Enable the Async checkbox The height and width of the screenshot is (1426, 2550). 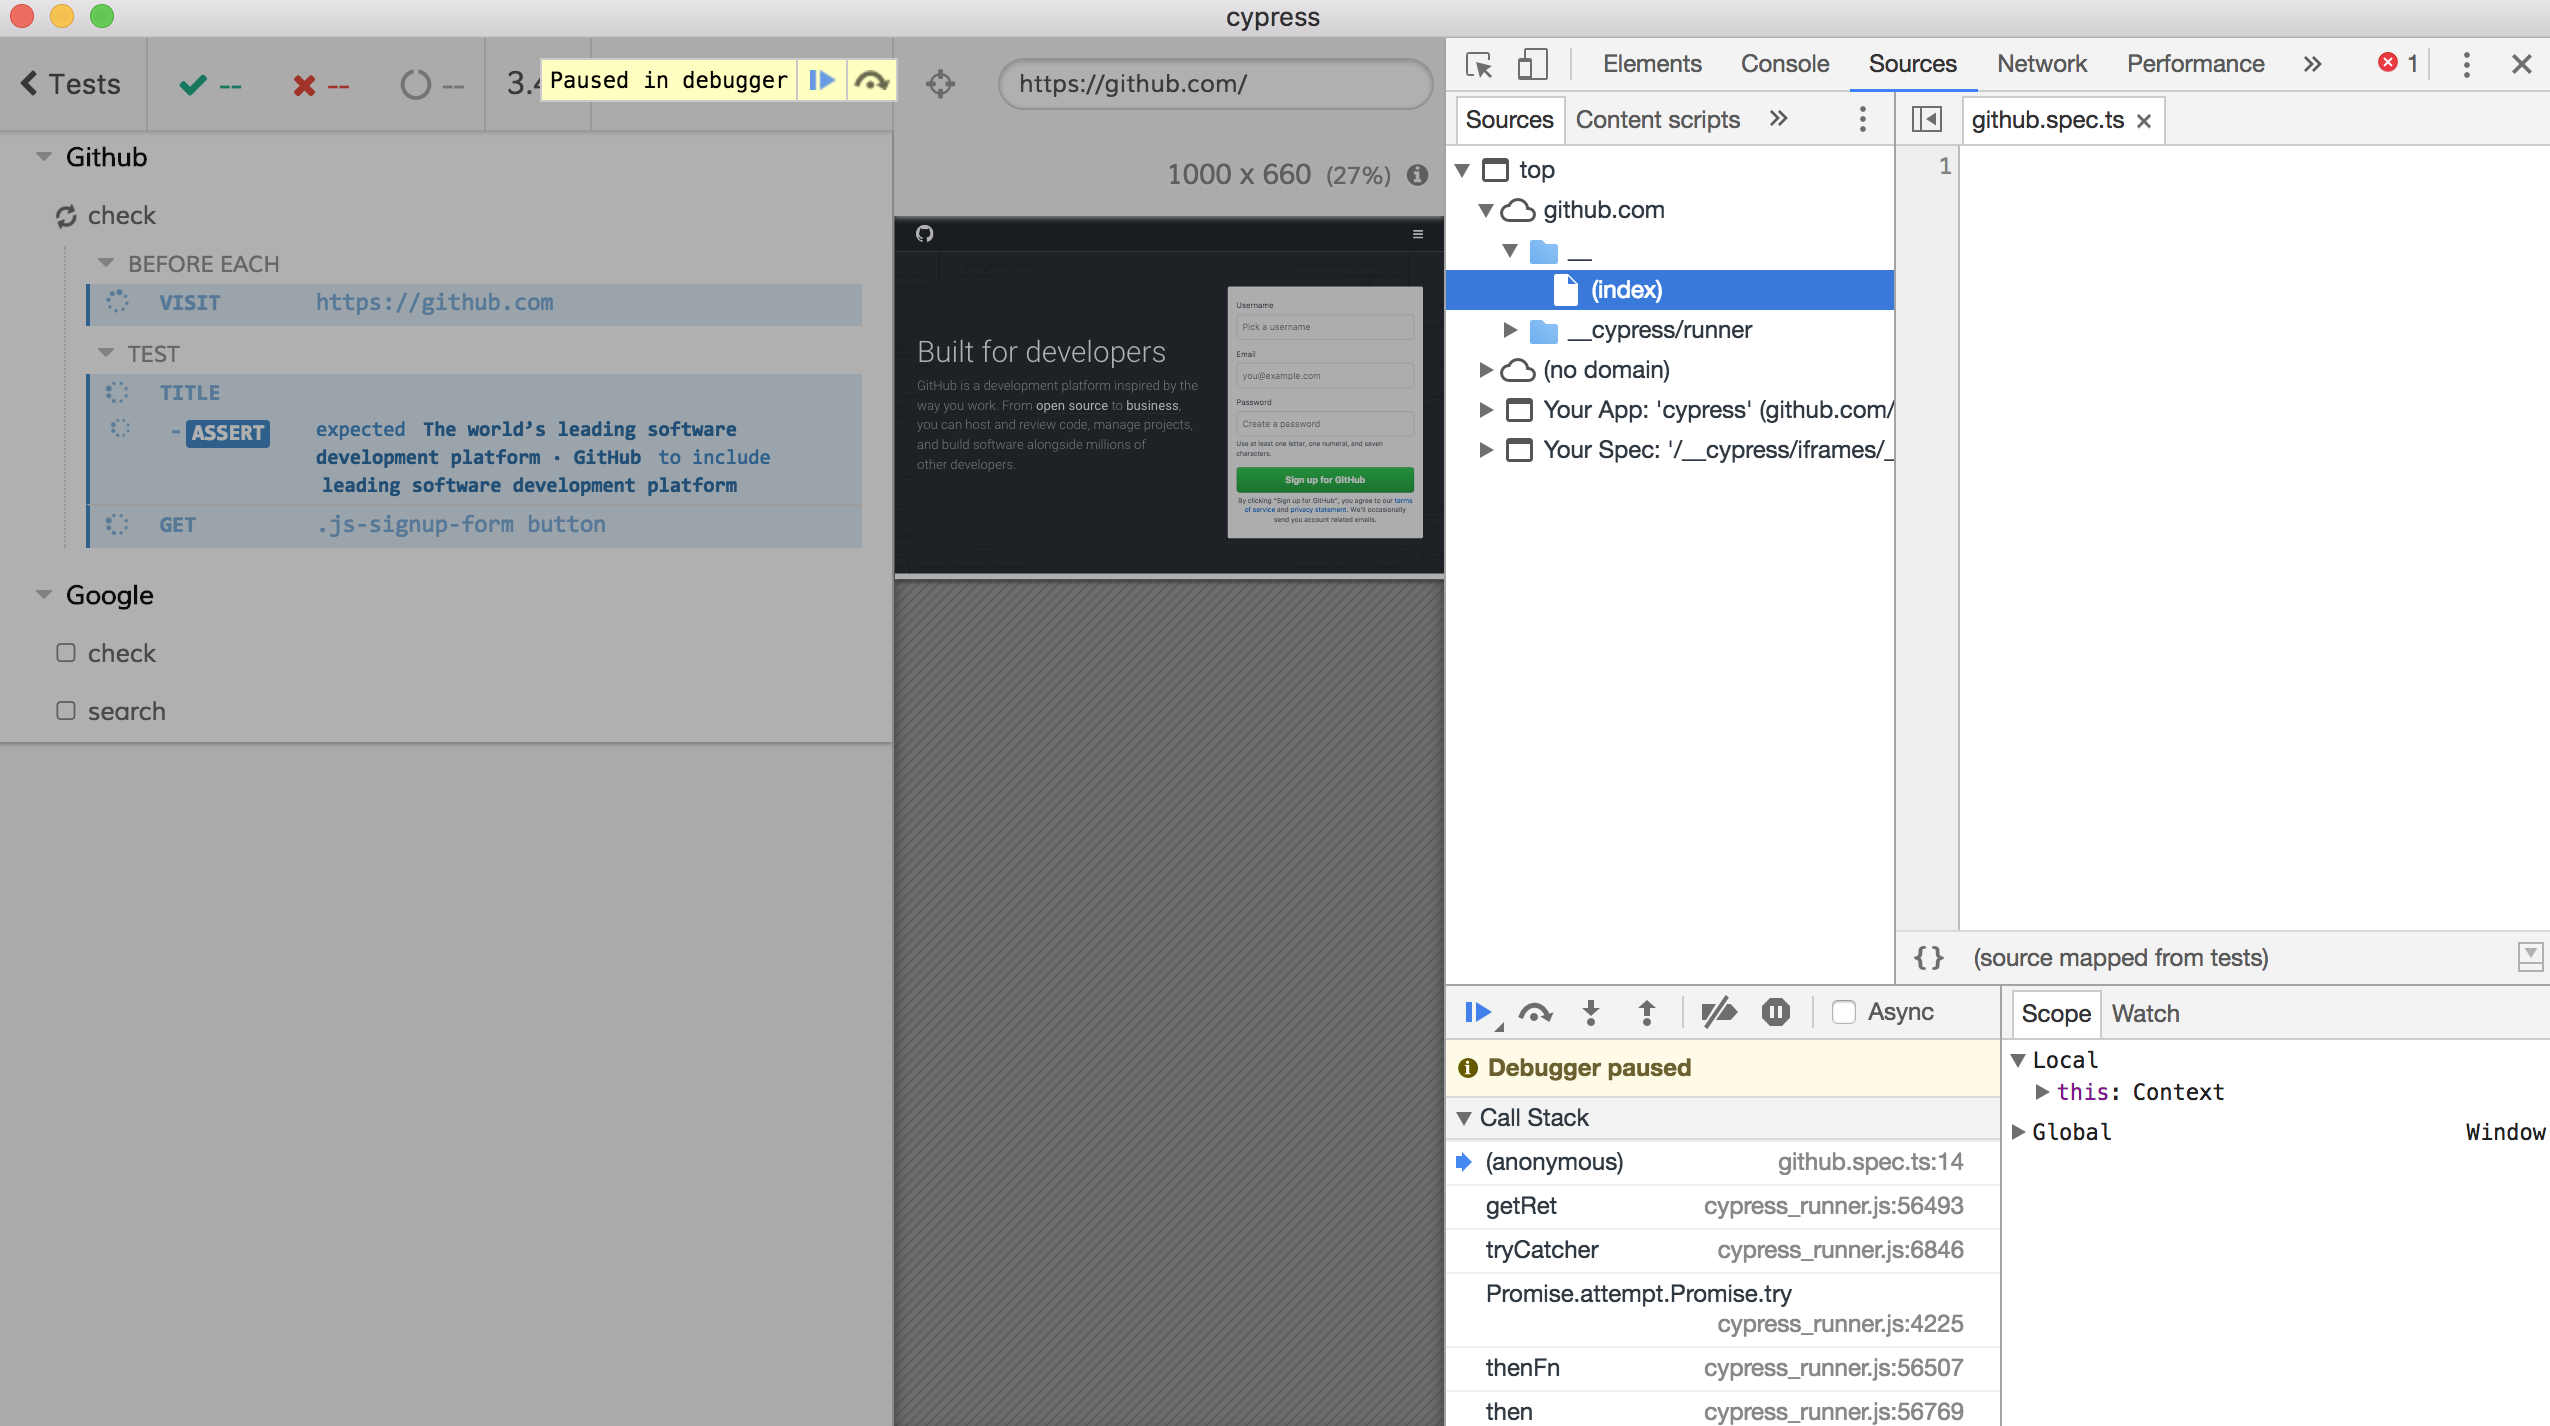(x=1843, y=1012)
